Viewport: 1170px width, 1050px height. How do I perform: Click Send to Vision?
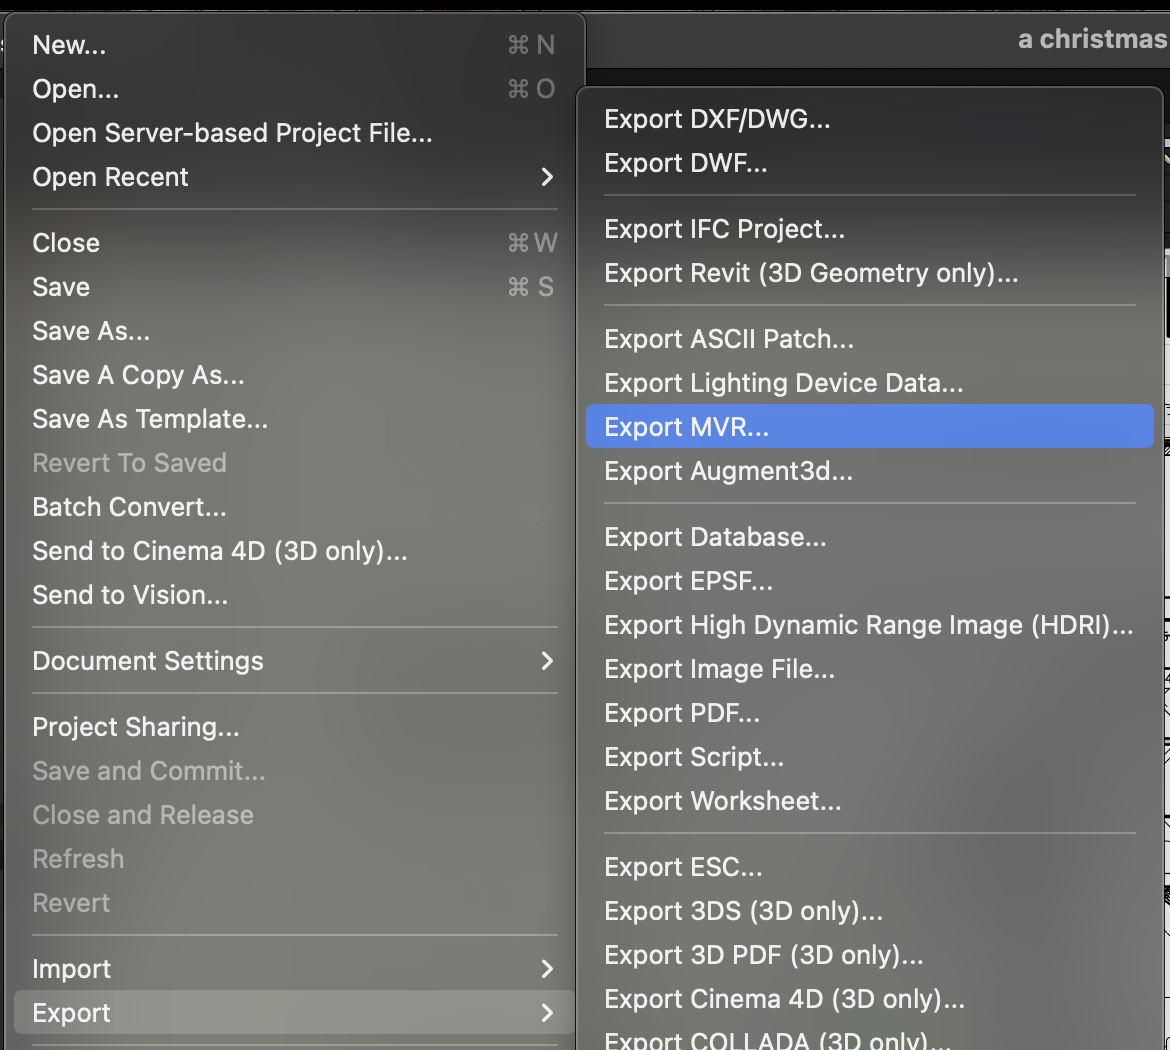coord(130,595)
